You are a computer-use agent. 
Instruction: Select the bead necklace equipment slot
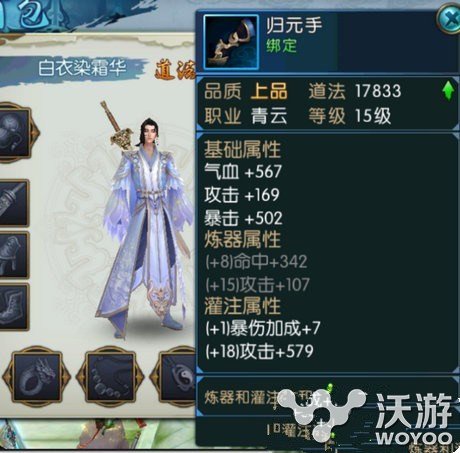pyautogui.click(x=110, y=376)
